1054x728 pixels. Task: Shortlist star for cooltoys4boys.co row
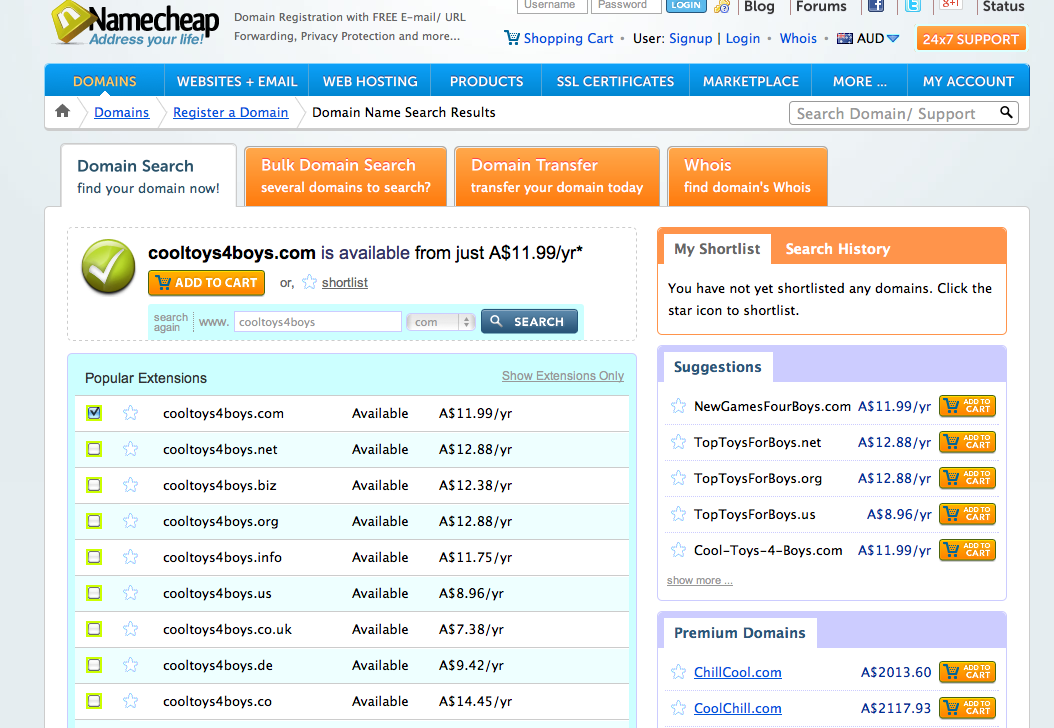[130, 701]
